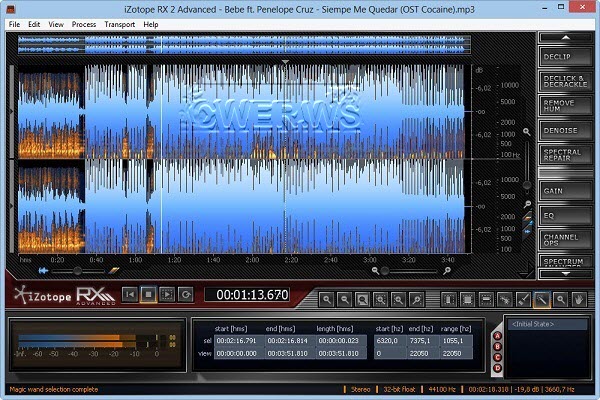This screenshot has width=600, height=400.
Task: Click vertical zoom-out magnifier beside frequency ruler
Action: (528, 204)
